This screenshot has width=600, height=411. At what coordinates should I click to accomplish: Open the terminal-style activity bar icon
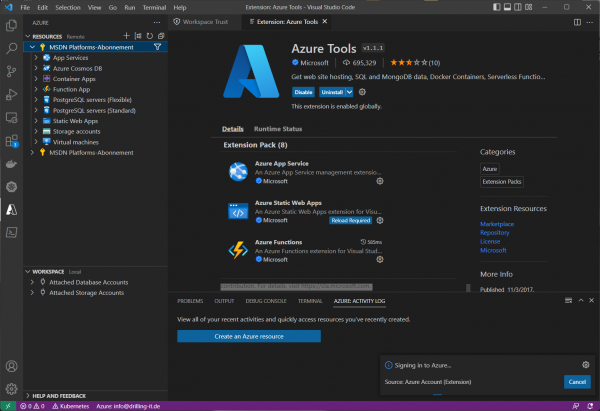point(11,232)
